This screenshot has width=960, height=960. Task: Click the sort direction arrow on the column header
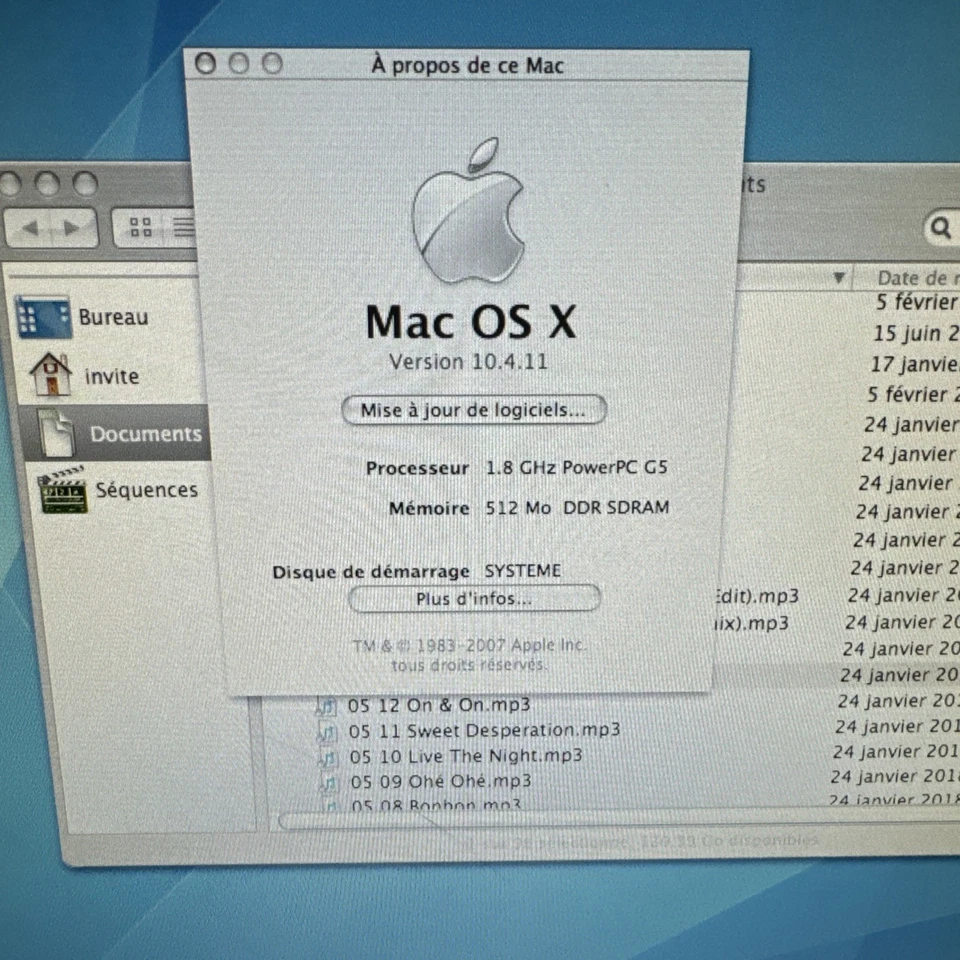[x=838, y=278]
